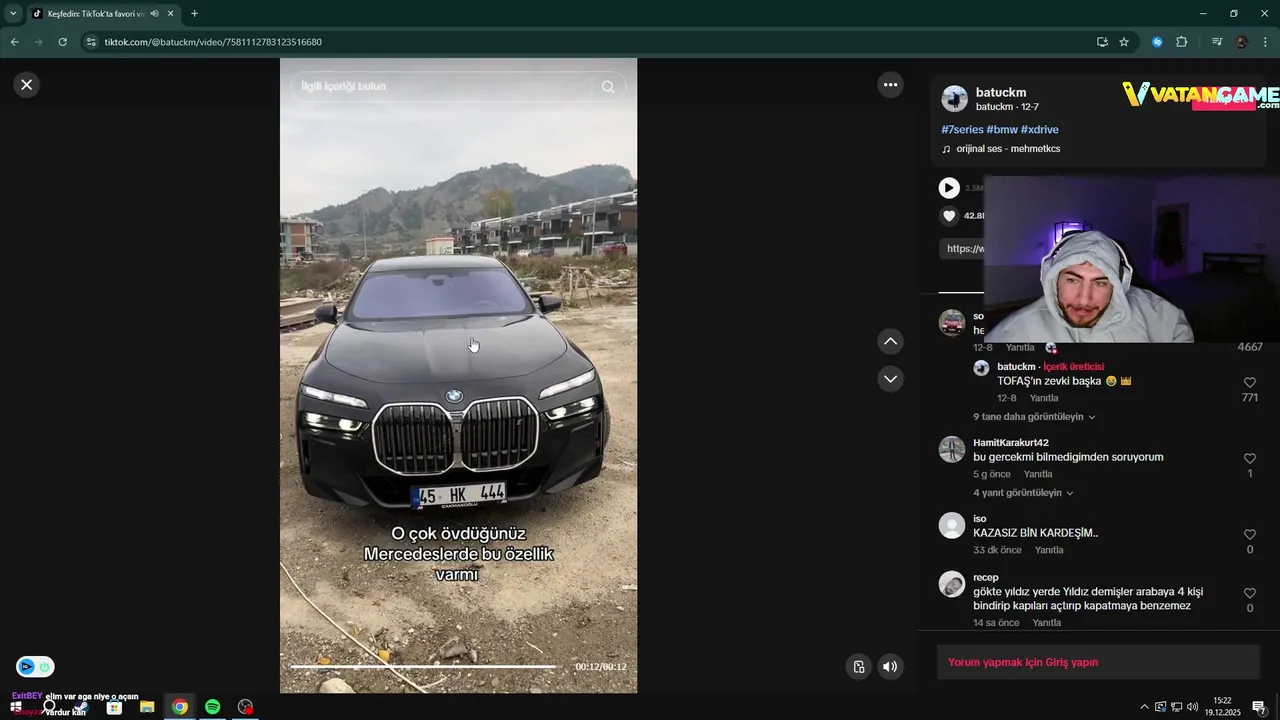Open batuckm profile avatar
The image size is (1280, 720).
coord(955,98)
